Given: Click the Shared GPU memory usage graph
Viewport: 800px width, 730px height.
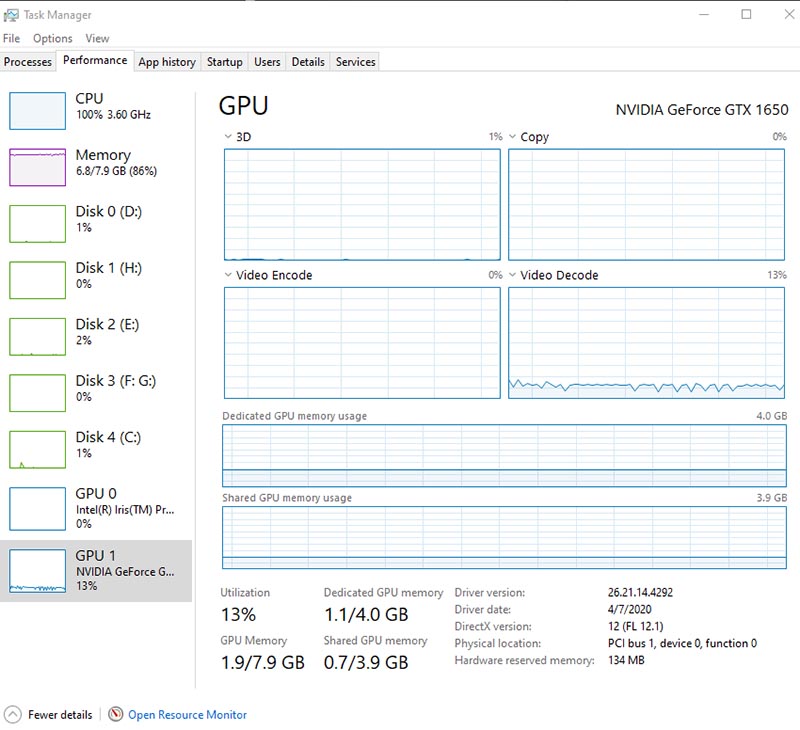Looking at the screenshot, I should (504, 537).
